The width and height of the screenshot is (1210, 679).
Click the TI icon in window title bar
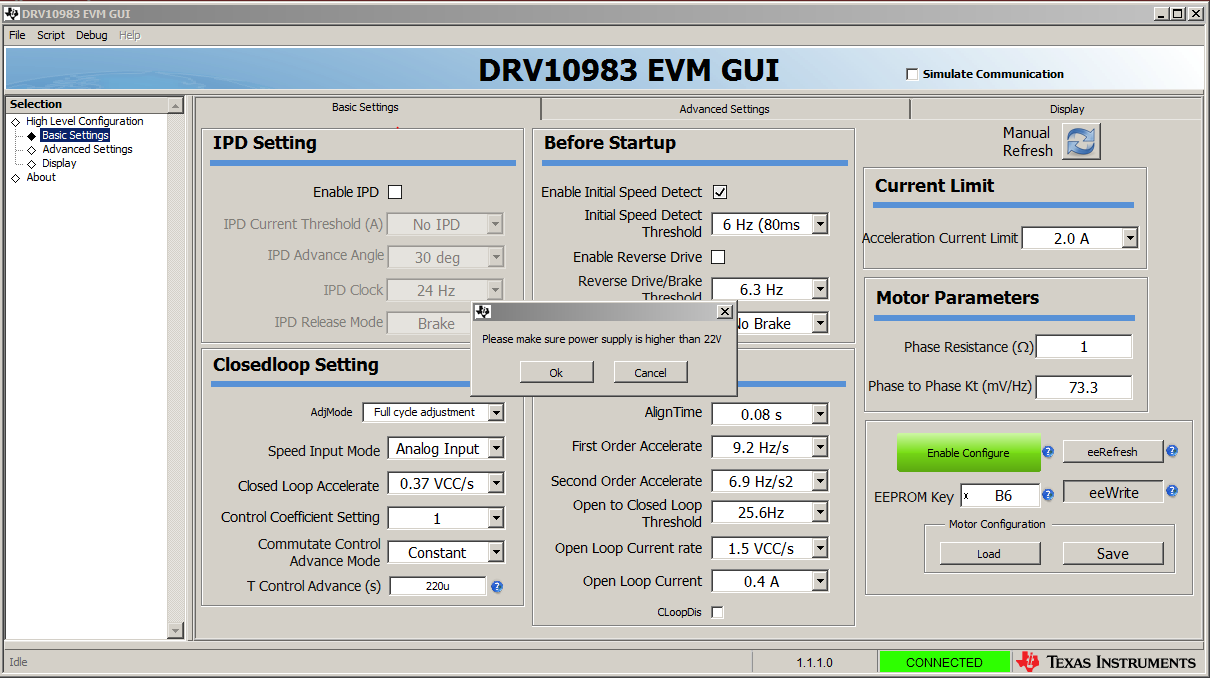pyautogui.click(x=12, y=14)
